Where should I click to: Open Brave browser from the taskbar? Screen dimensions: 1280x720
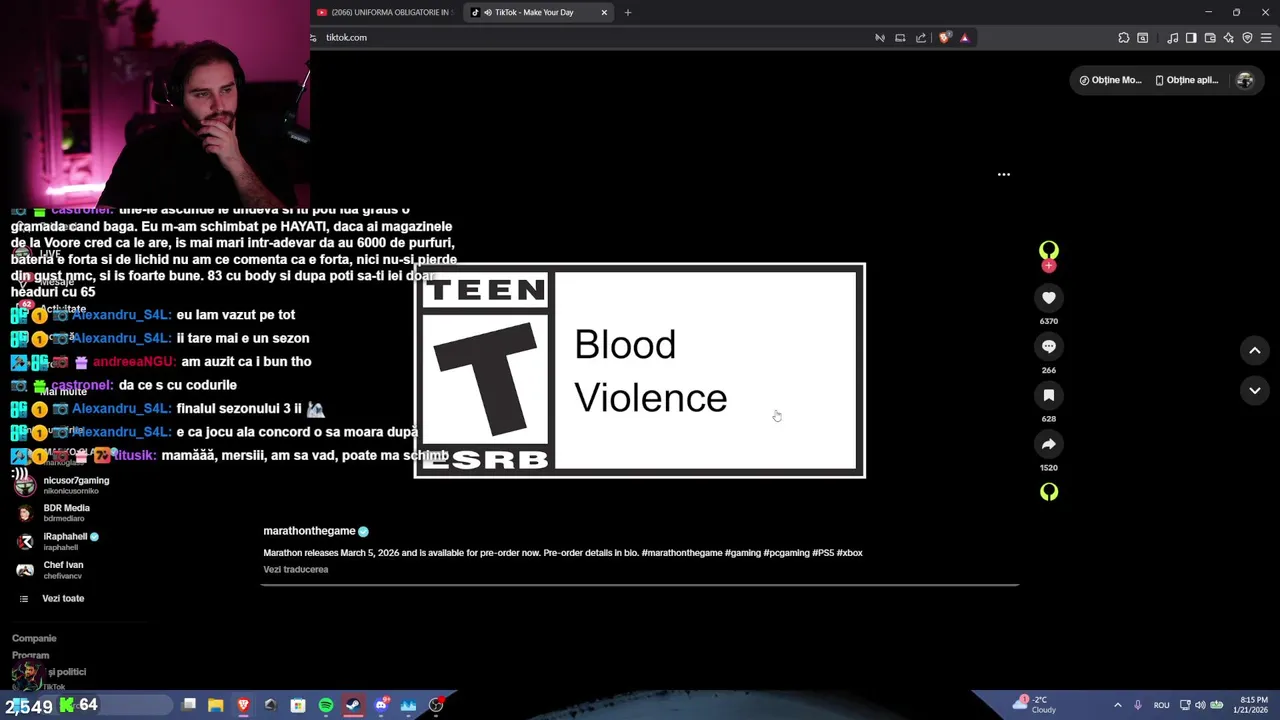243,705
